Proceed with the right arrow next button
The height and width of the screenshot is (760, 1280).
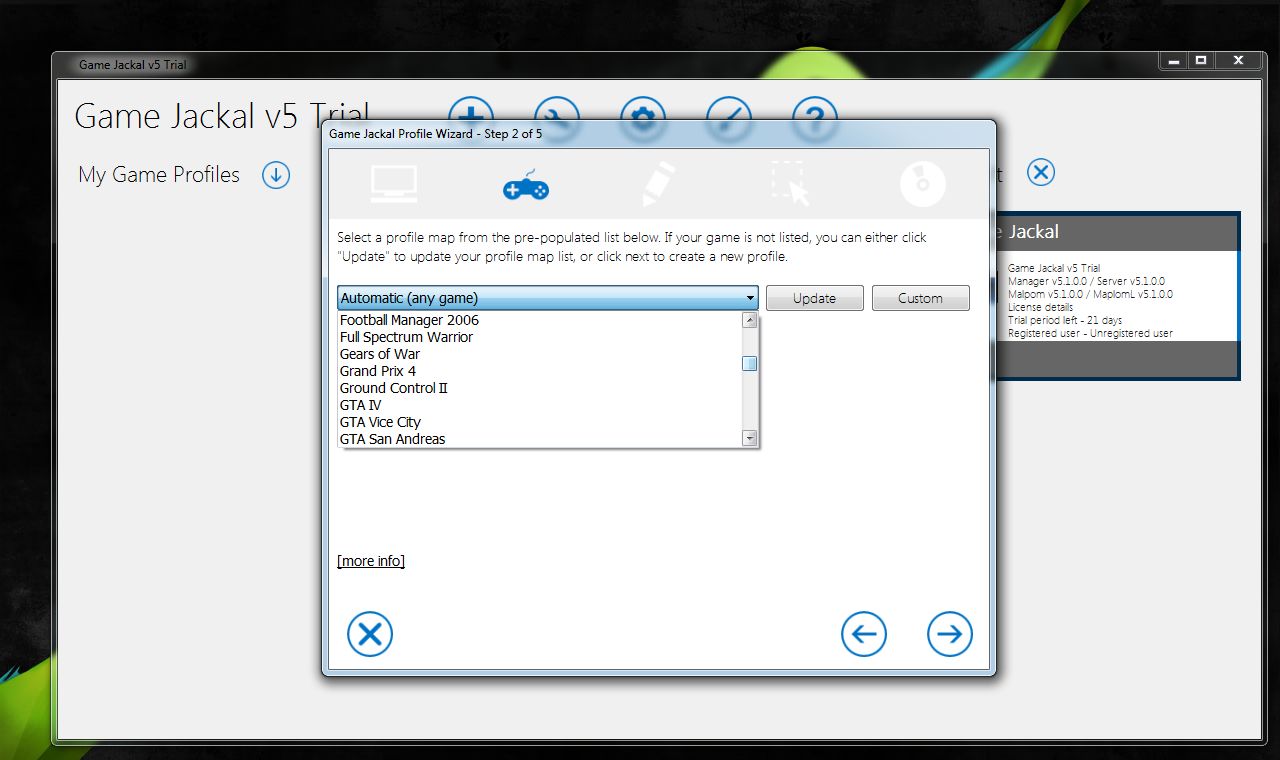click(950, 634)
